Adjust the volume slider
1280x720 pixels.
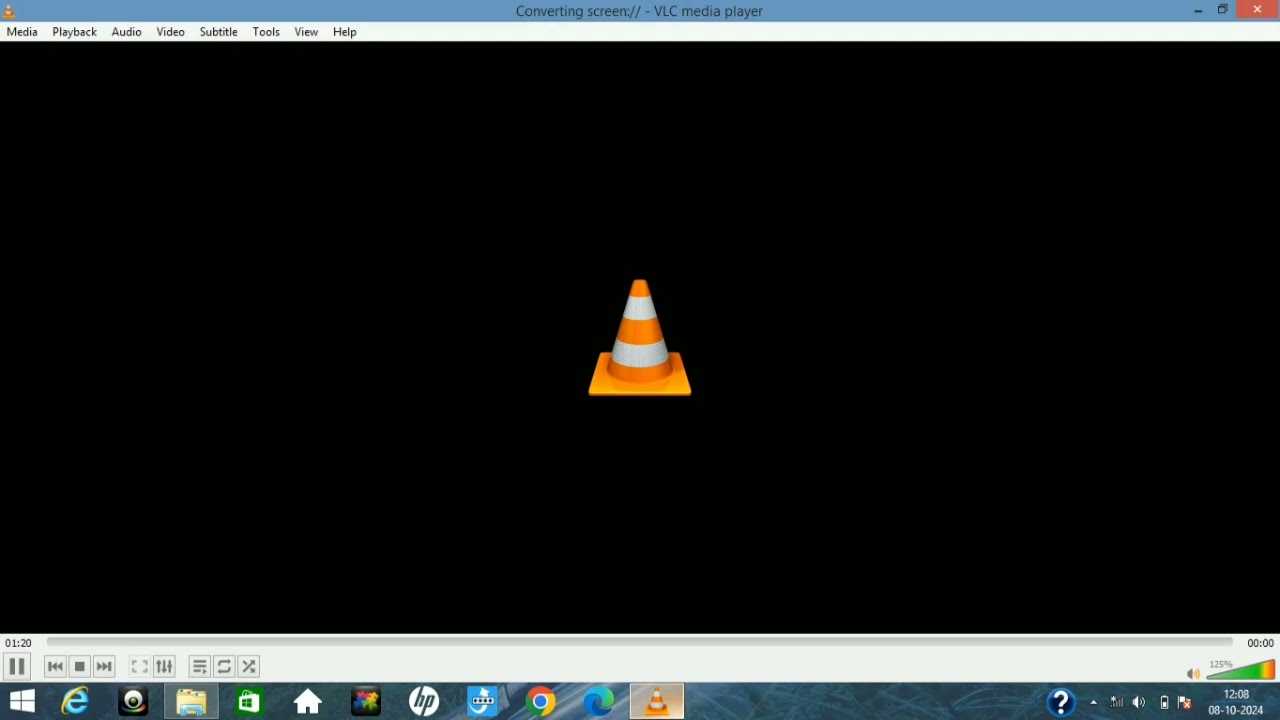[x=1241, y=670]
